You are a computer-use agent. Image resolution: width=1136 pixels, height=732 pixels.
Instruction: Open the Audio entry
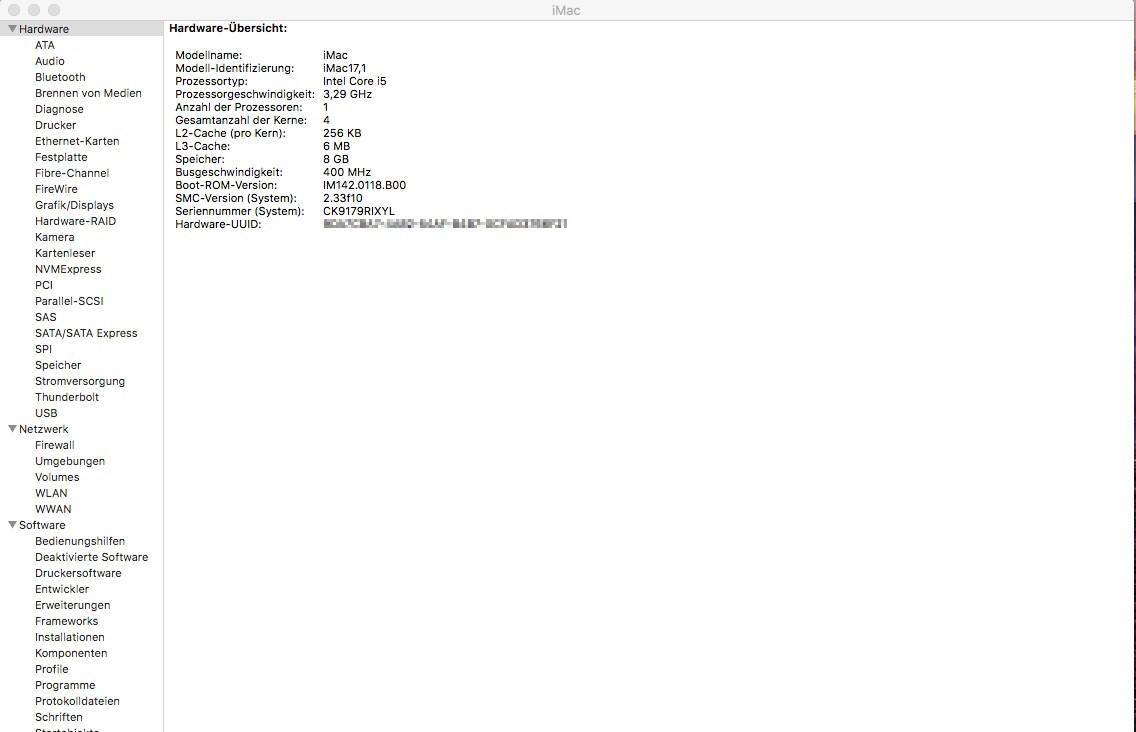coord(49,61)
